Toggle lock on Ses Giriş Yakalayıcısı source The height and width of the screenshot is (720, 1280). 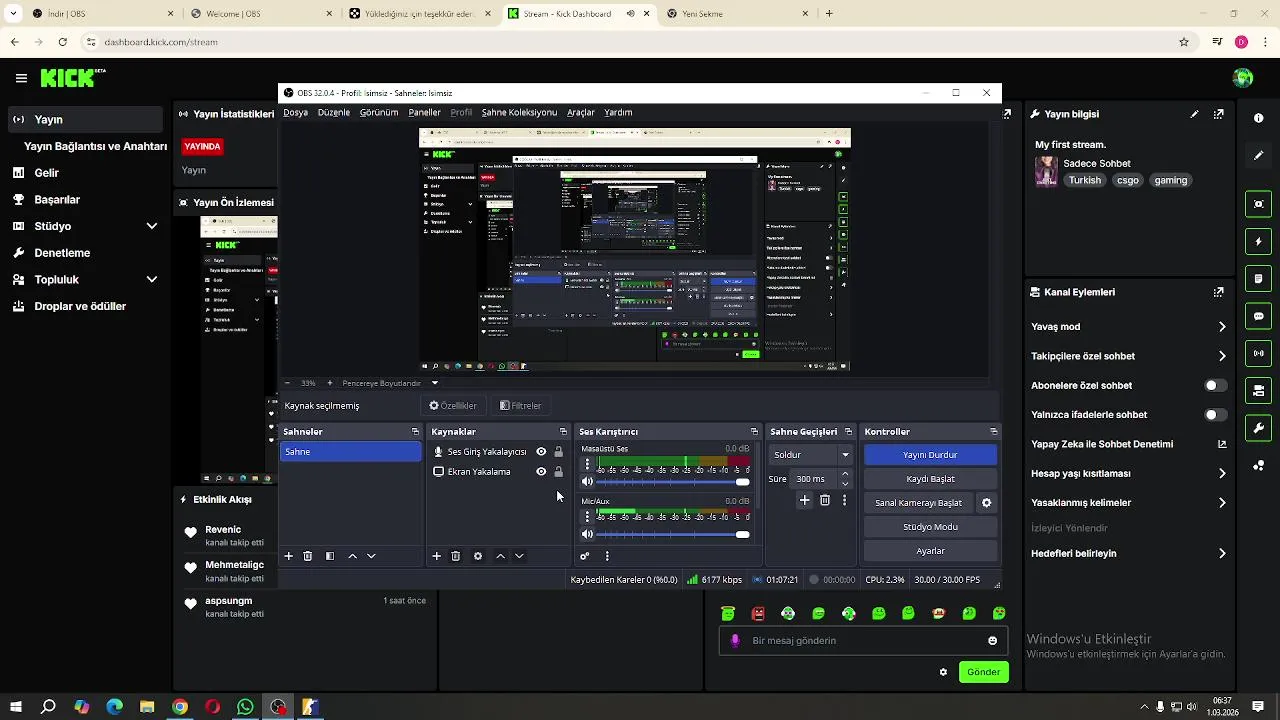[558, 452]
